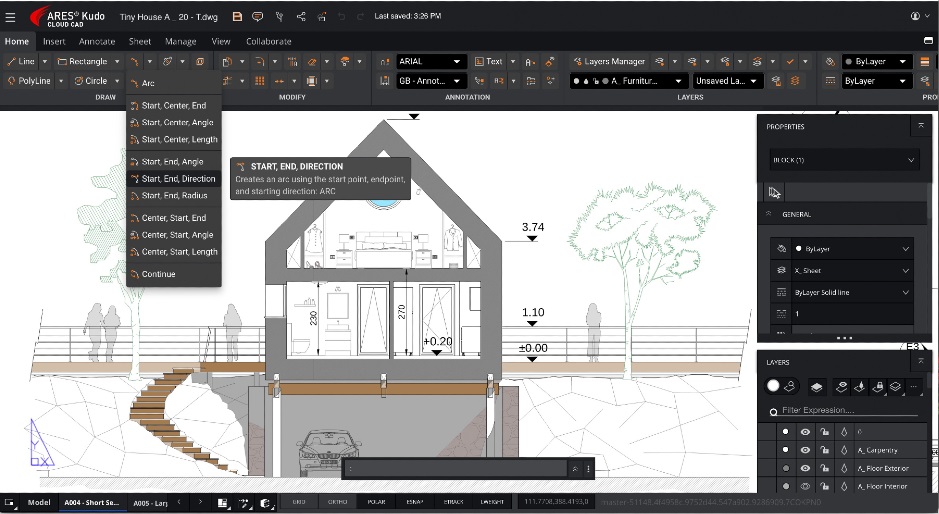Open the Layers Manager
This screenshot has height=514, width=939.
click(x=608, y=62)
